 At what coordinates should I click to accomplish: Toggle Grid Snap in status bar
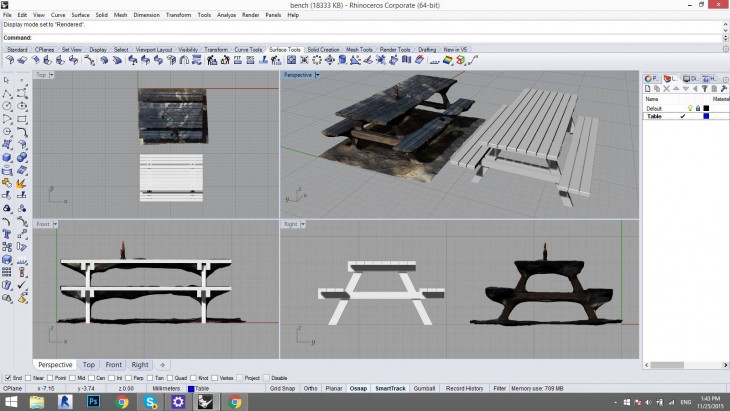pyautogui.click(x=283, y=388)
